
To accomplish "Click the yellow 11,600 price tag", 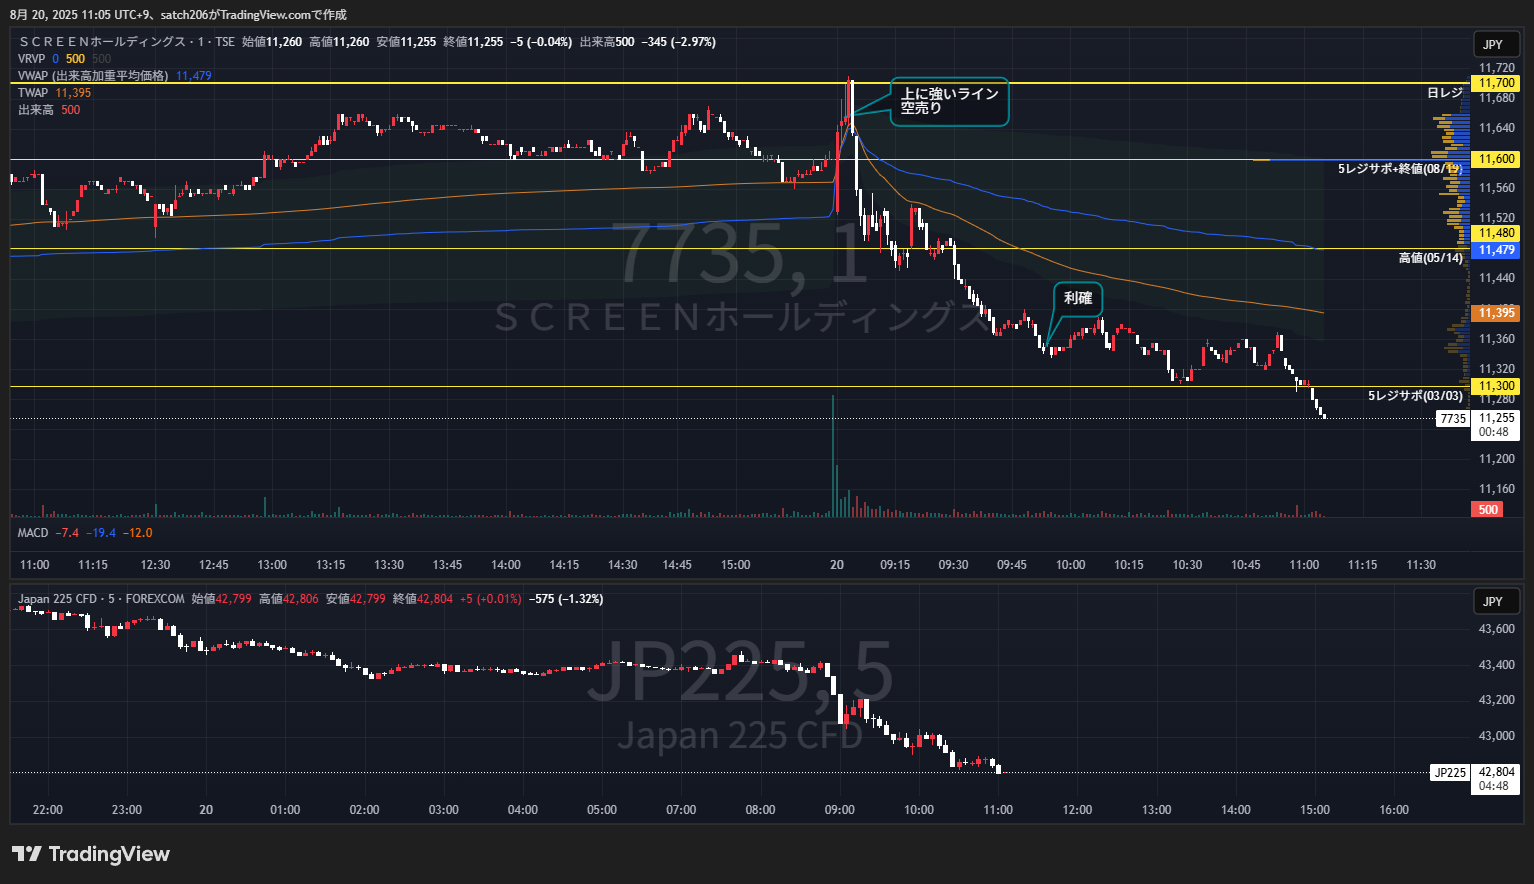I will [x=1496, y=159].
